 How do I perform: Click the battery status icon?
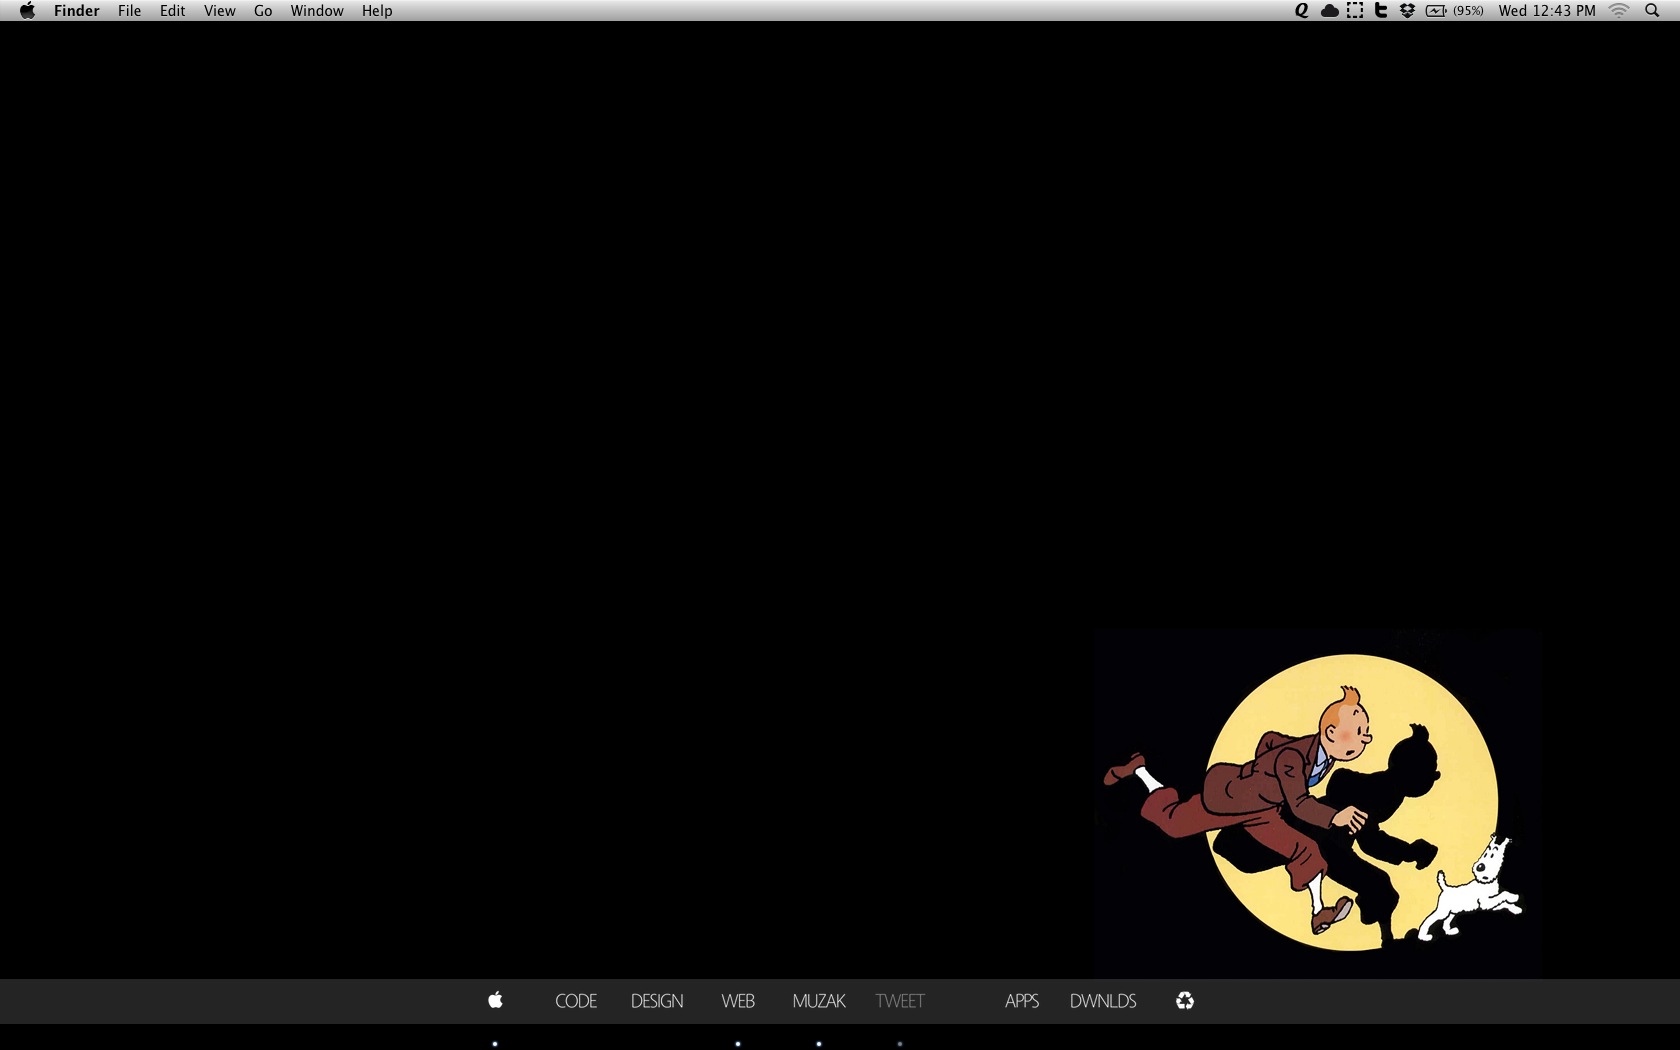(1436, 11)
